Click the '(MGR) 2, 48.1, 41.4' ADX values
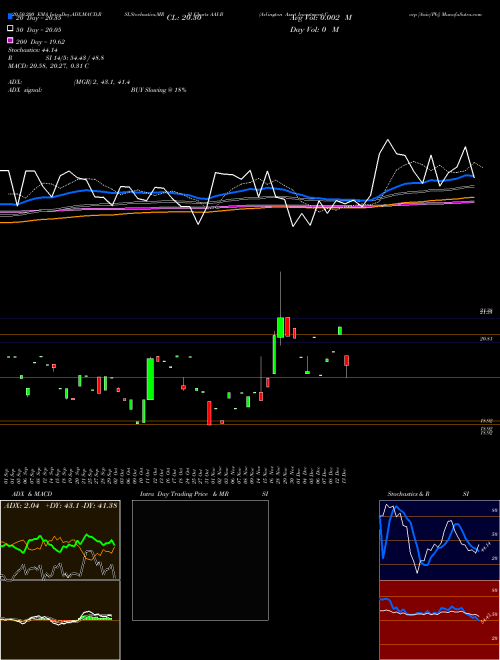The image size is (500, 660). click(x=102, y=82)
